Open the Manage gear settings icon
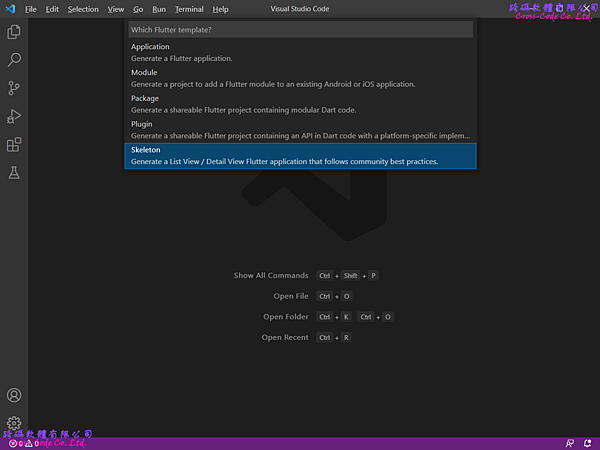This screenshot has height=450, width=600. (x=14, y=423)
